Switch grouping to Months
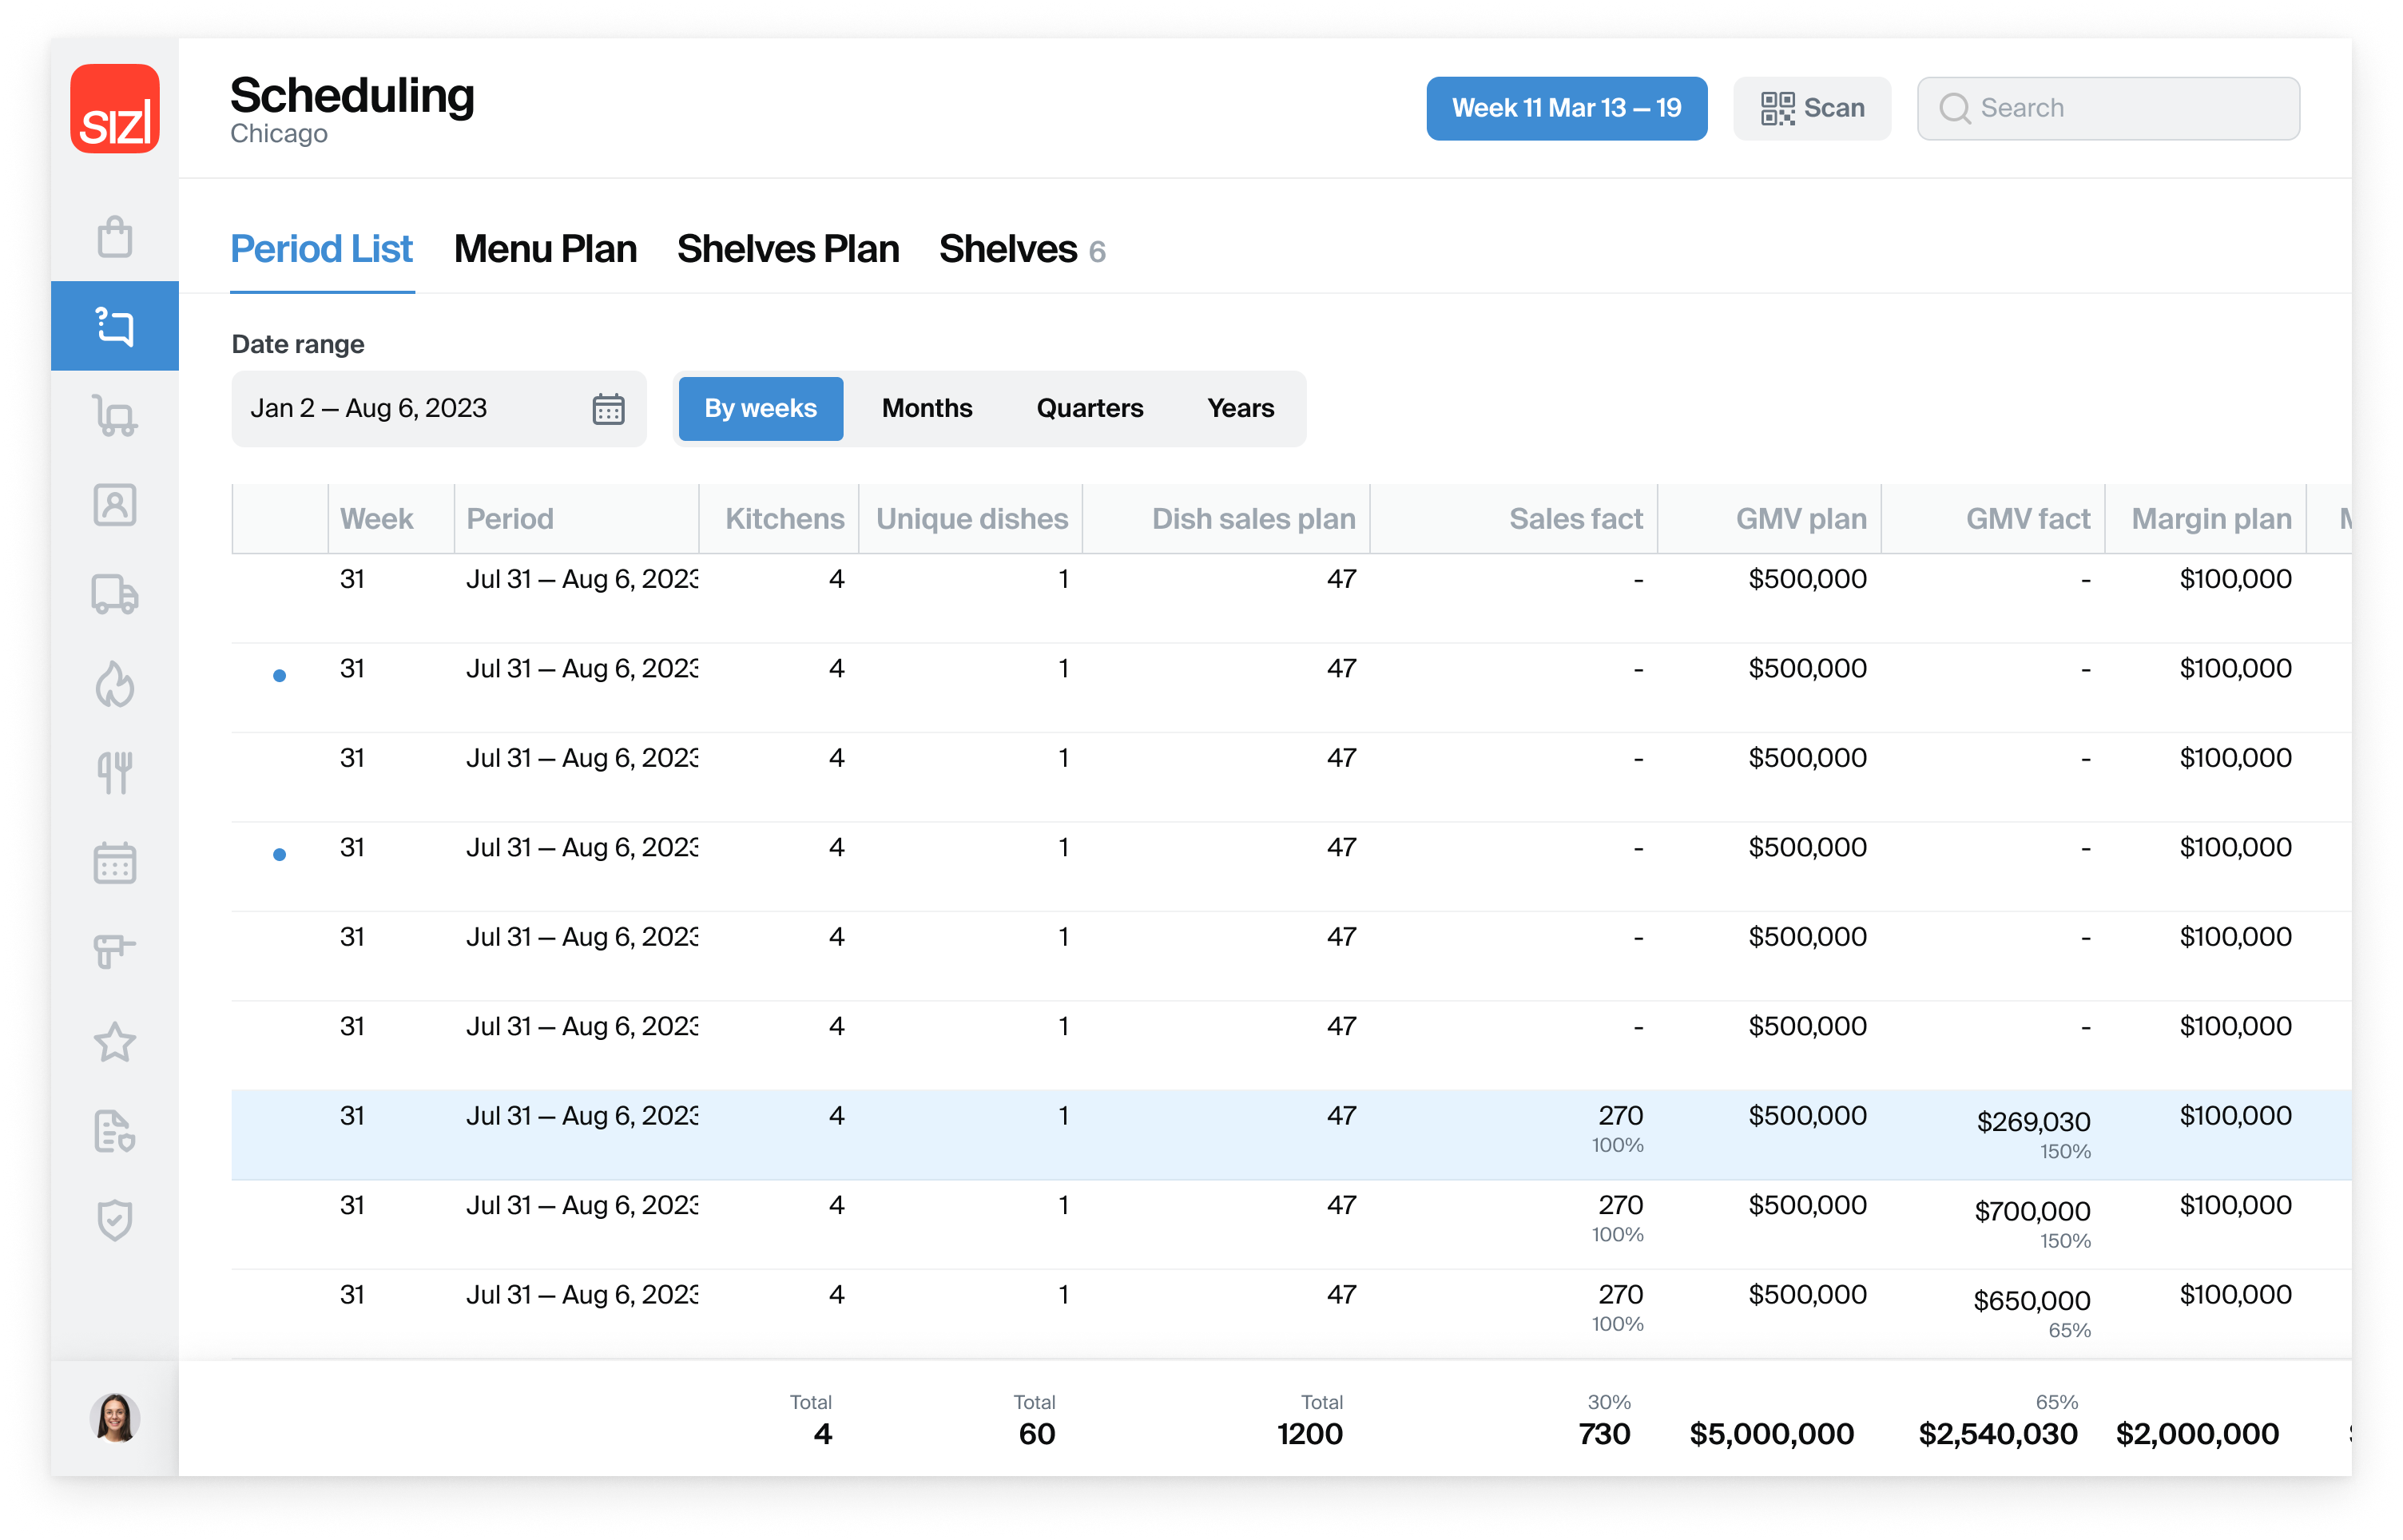The image size is (2403, 1540). 926,408
